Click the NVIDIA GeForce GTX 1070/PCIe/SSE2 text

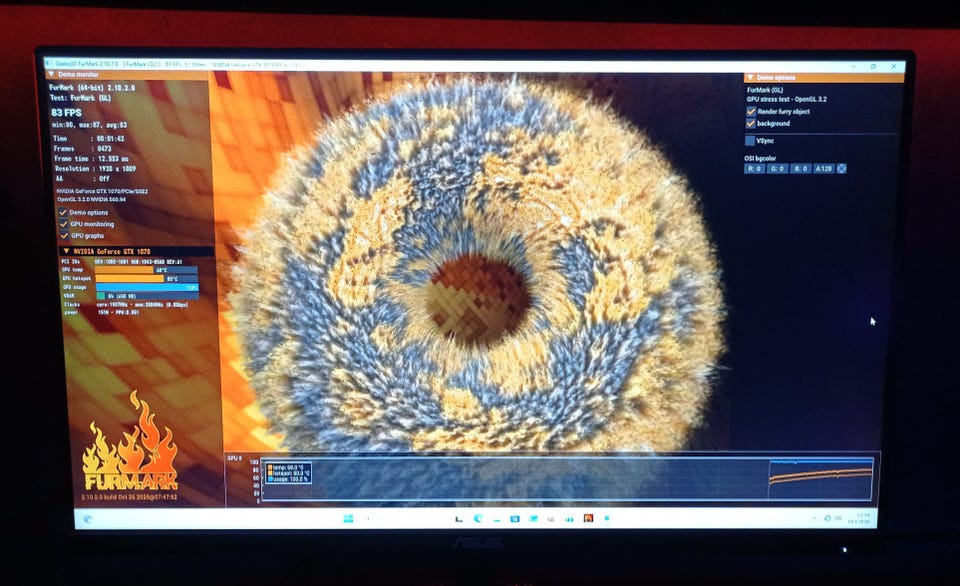coord(102,192)
